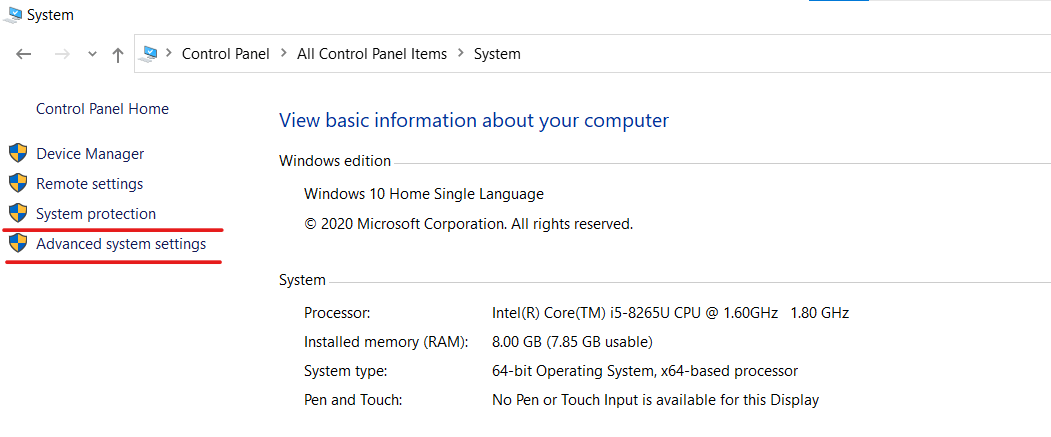Open the recent locations dropdown arrow
1051x437 pixels.
pyautogui.click(x=92, y=55)
